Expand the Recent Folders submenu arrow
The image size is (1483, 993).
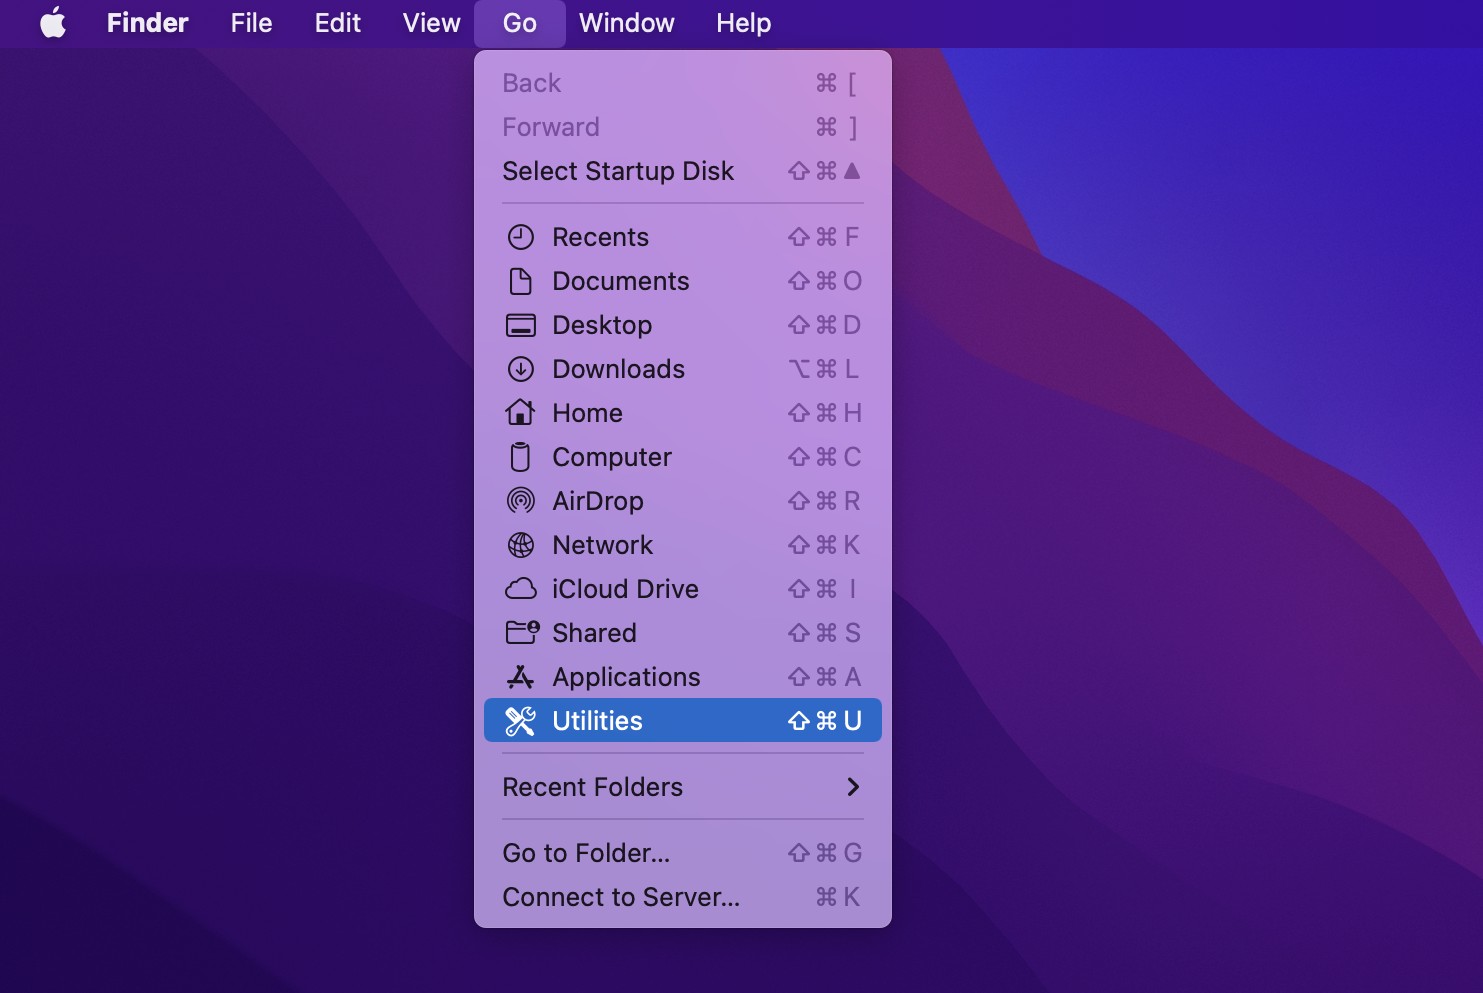853,787
